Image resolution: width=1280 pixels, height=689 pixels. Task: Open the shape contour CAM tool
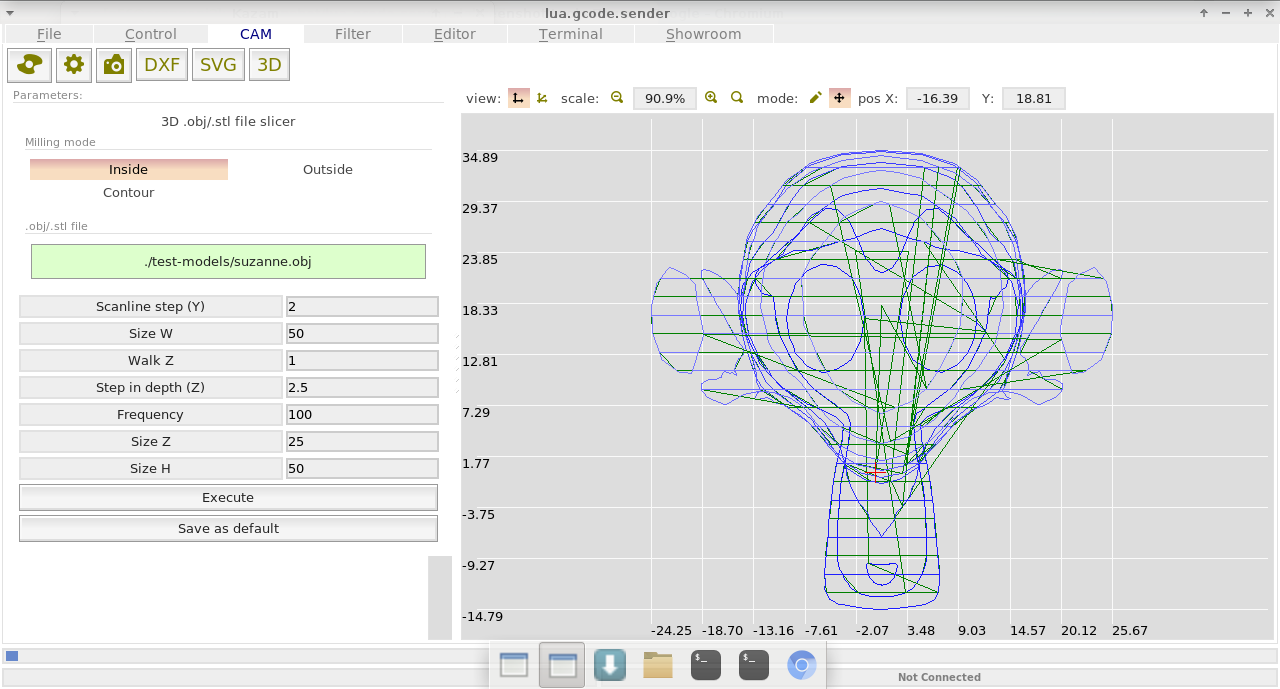pos(30,65)
